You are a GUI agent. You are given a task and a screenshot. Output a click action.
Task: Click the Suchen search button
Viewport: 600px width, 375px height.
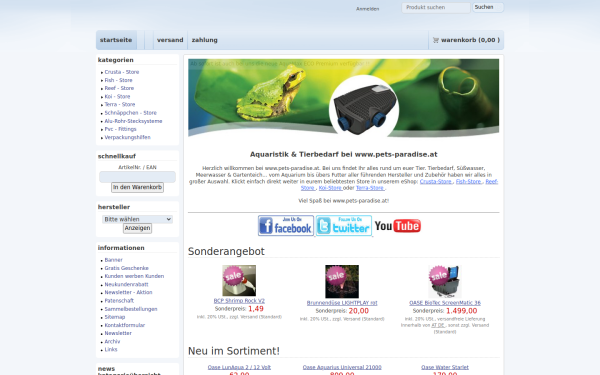(488, 7)
